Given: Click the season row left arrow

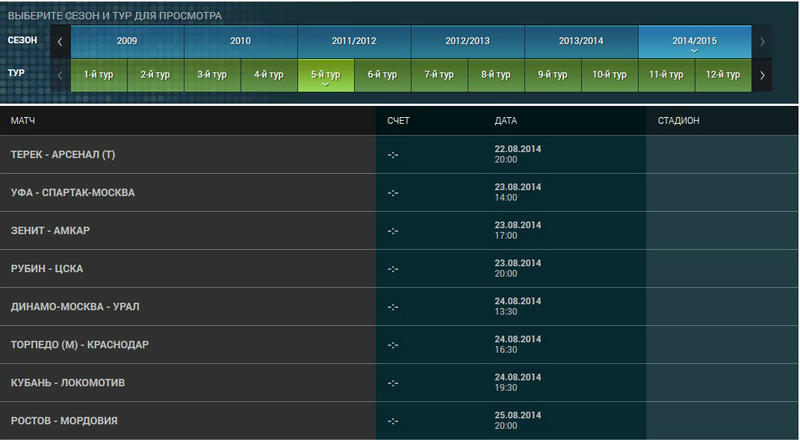Looking at the screenshot, I should click(x=60, y=41).
